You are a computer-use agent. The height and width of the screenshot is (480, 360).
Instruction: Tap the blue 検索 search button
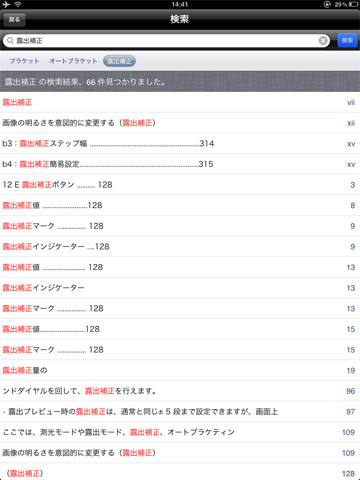coord(347,40)
